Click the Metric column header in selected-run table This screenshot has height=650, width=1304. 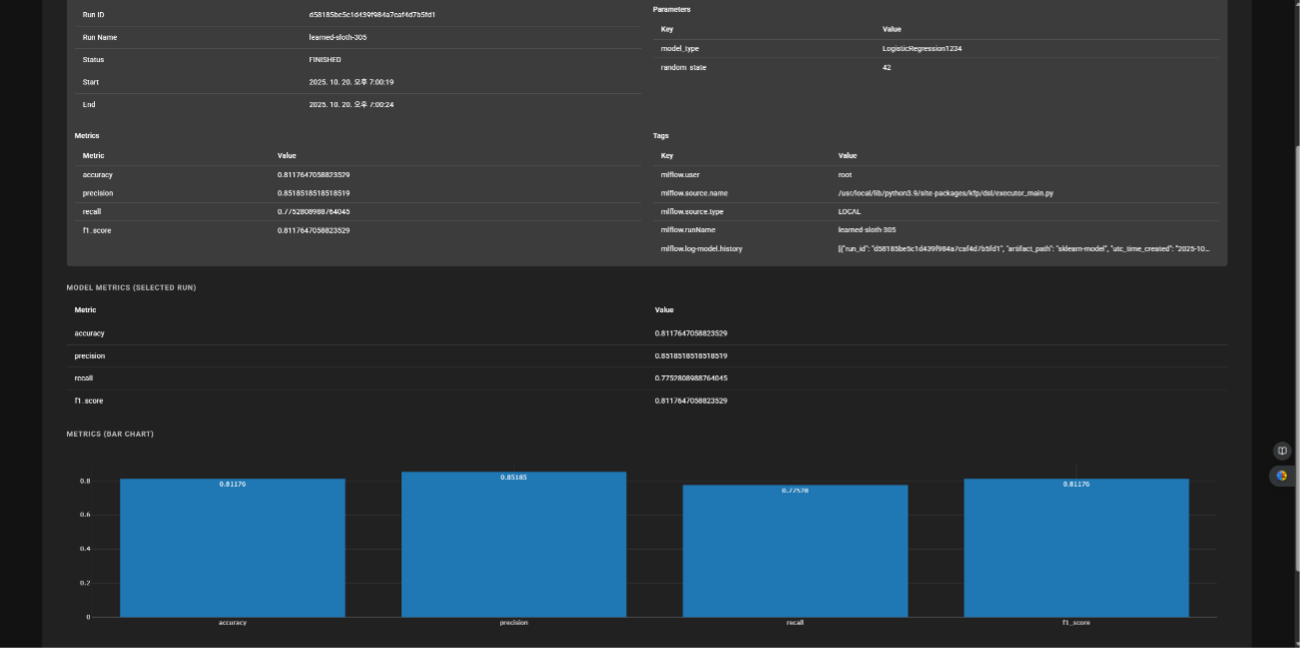coord(85,310)
